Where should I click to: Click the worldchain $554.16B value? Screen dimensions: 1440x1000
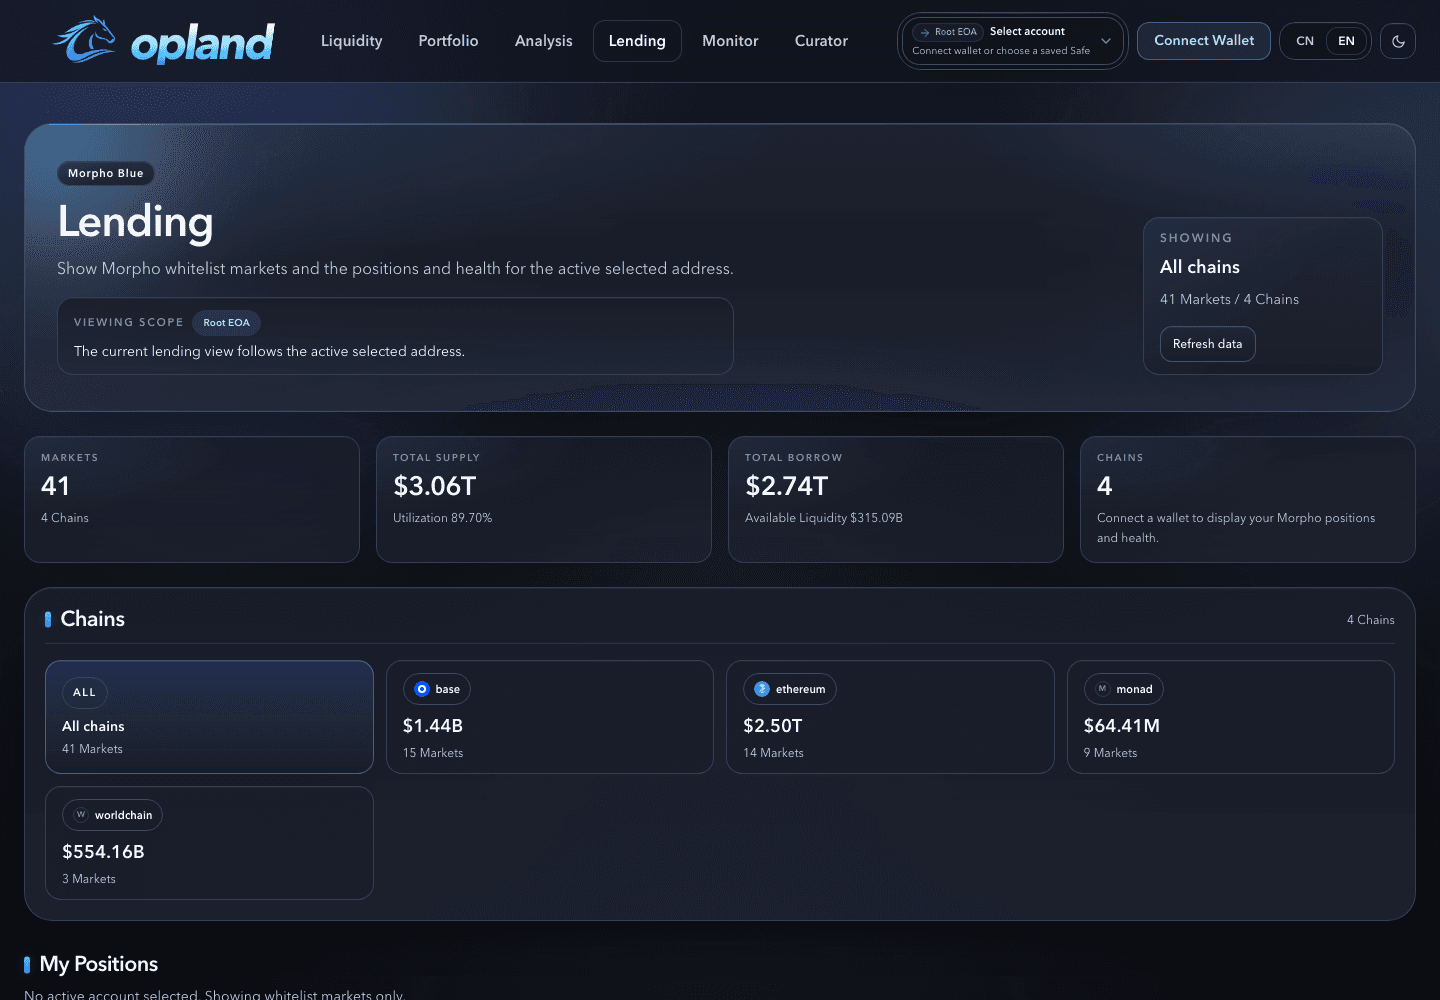click(104, 852)
